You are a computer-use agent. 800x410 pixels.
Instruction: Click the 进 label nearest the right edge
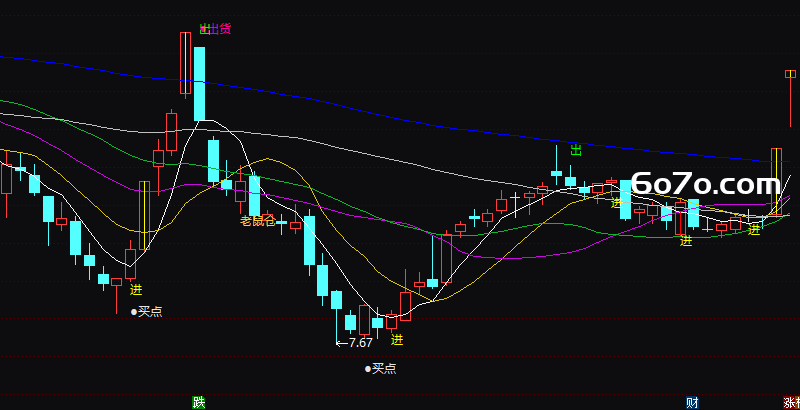(754, 230)
